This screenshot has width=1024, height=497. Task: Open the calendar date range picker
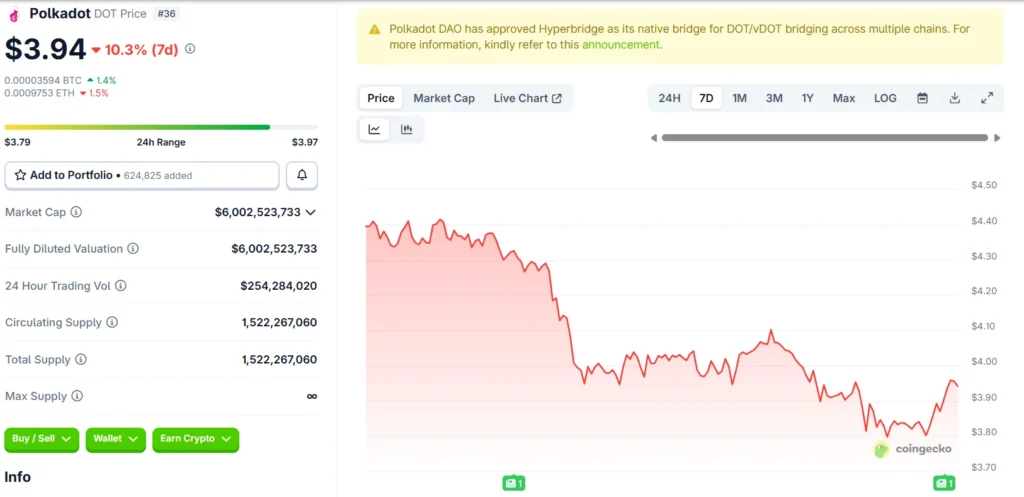pos(922,98)
